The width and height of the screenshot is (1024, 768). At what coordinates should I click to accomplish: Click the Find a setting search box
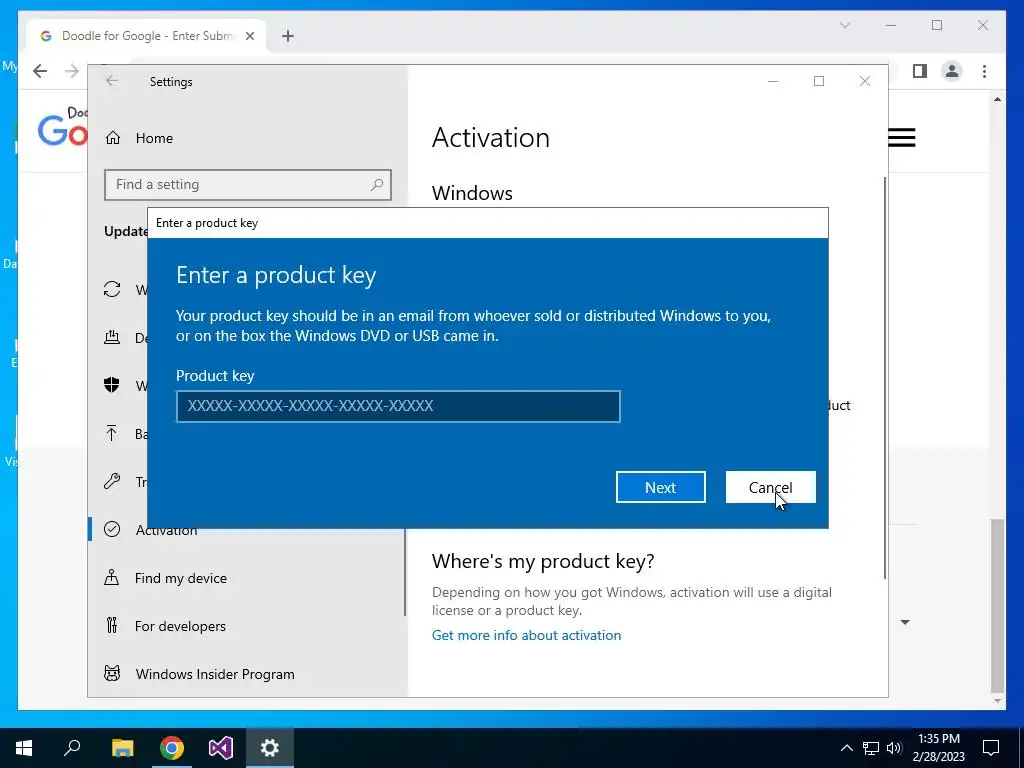click(248, 185)
